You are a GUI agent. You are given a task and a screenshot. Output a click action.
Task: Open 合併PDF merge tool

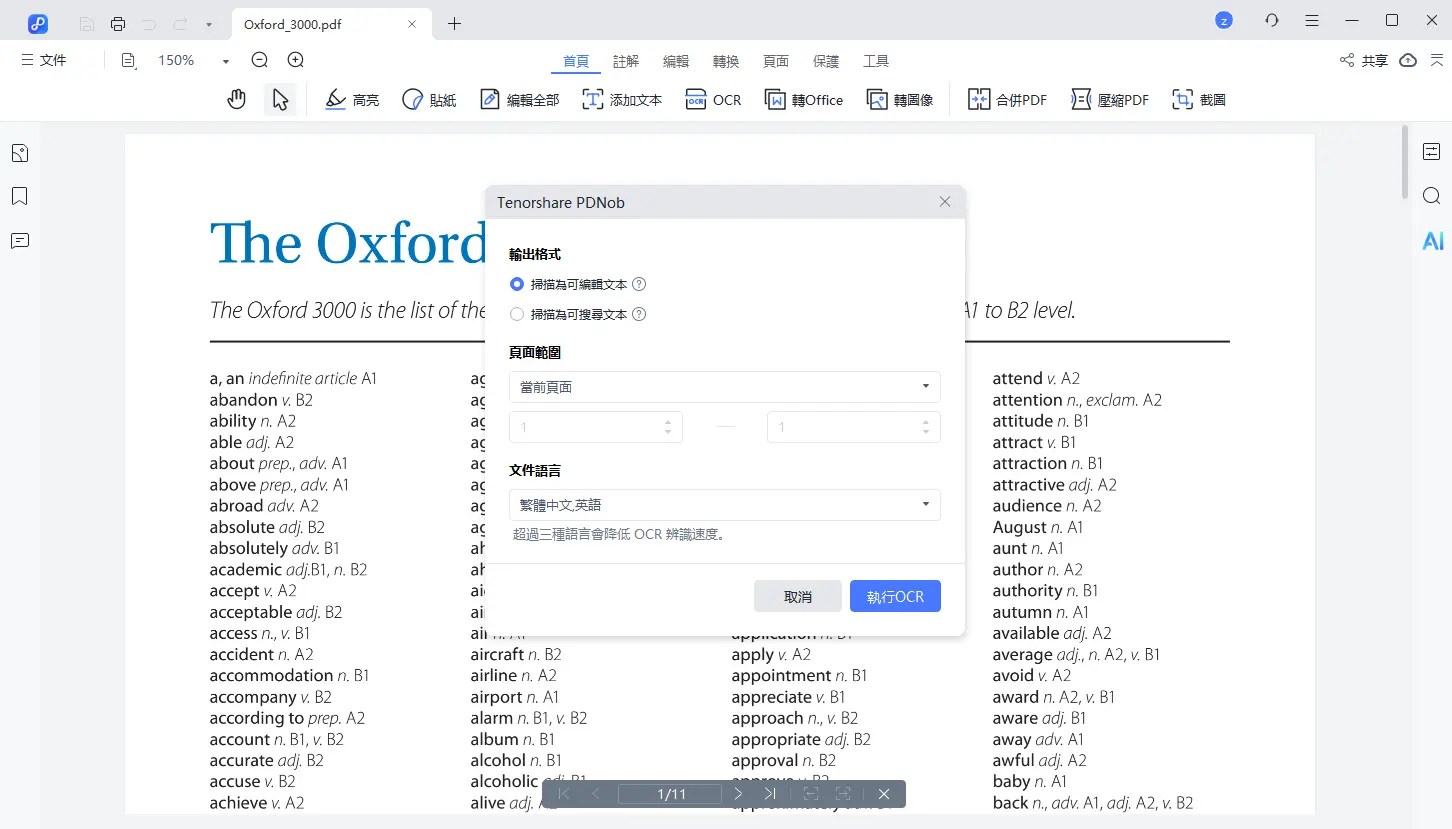[1007, 100]
